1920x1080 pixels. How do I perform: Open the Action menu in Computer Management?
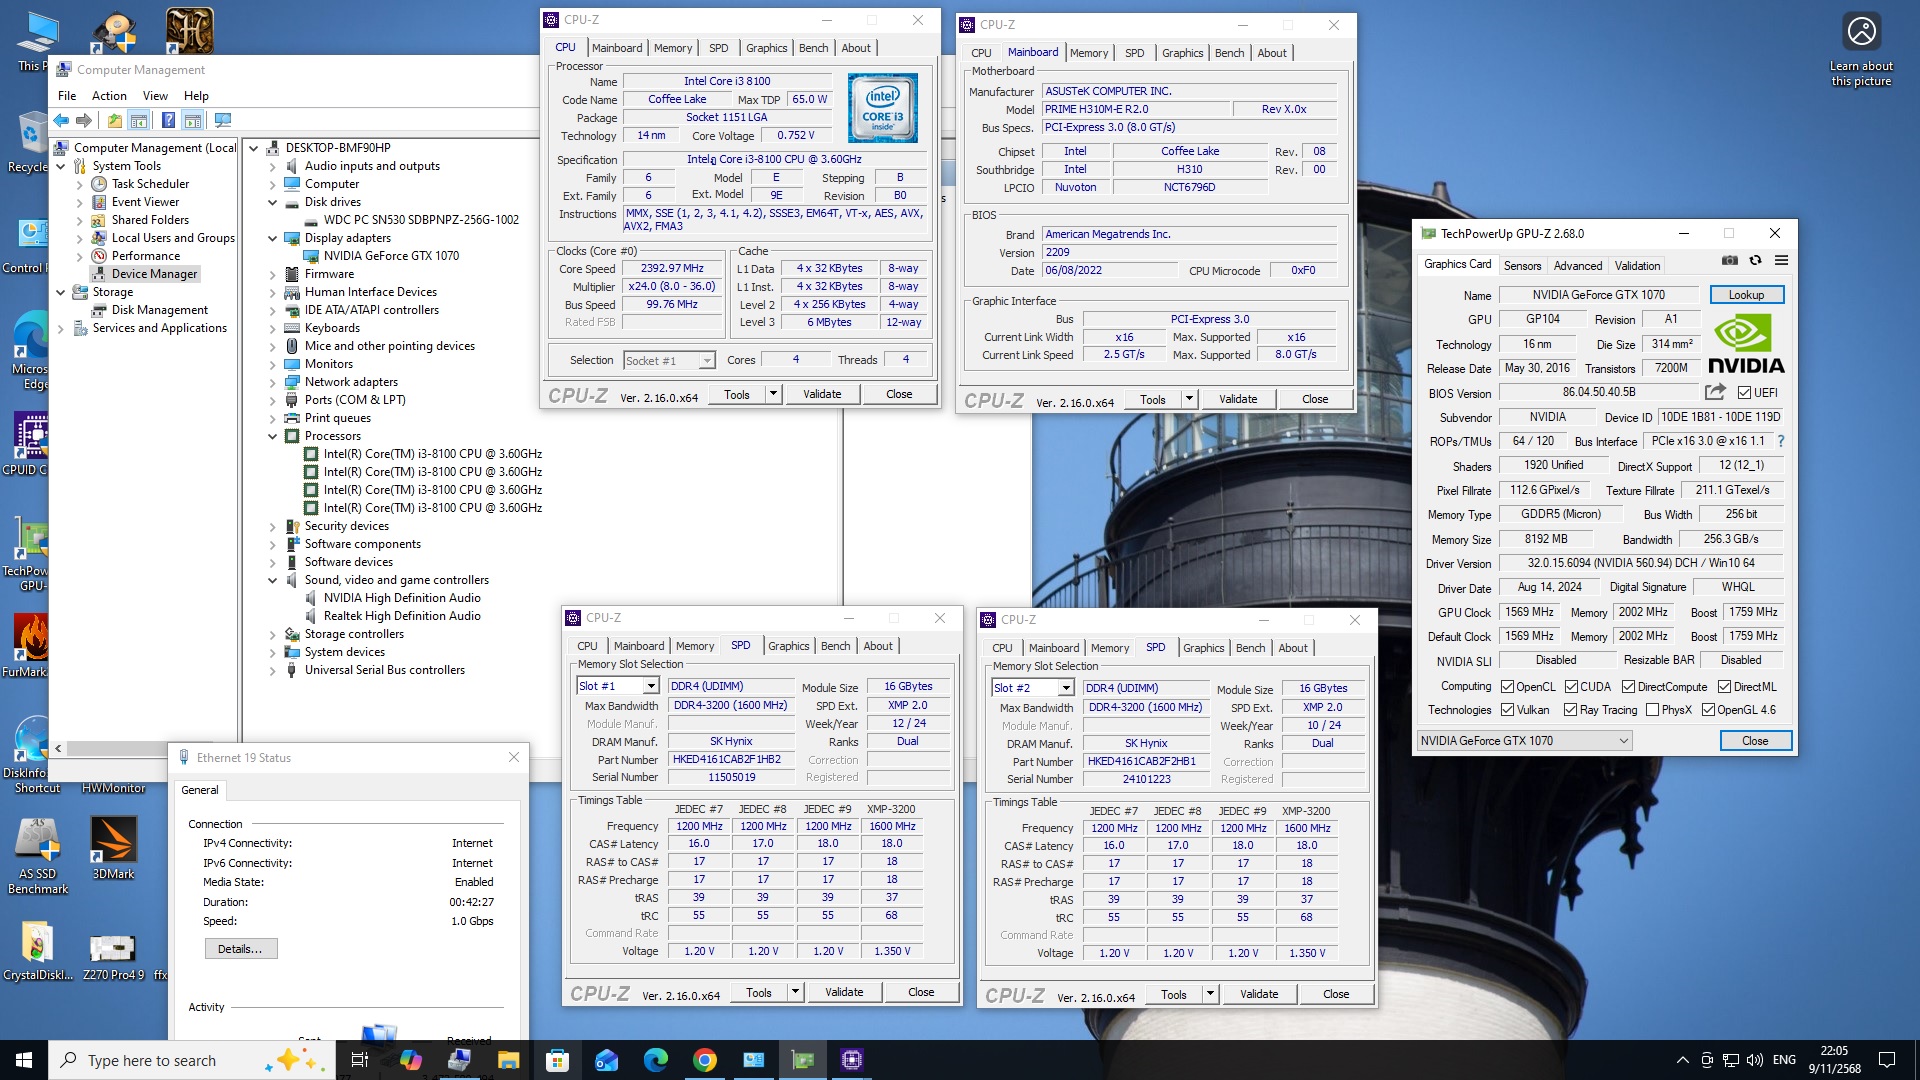[109, 96]
